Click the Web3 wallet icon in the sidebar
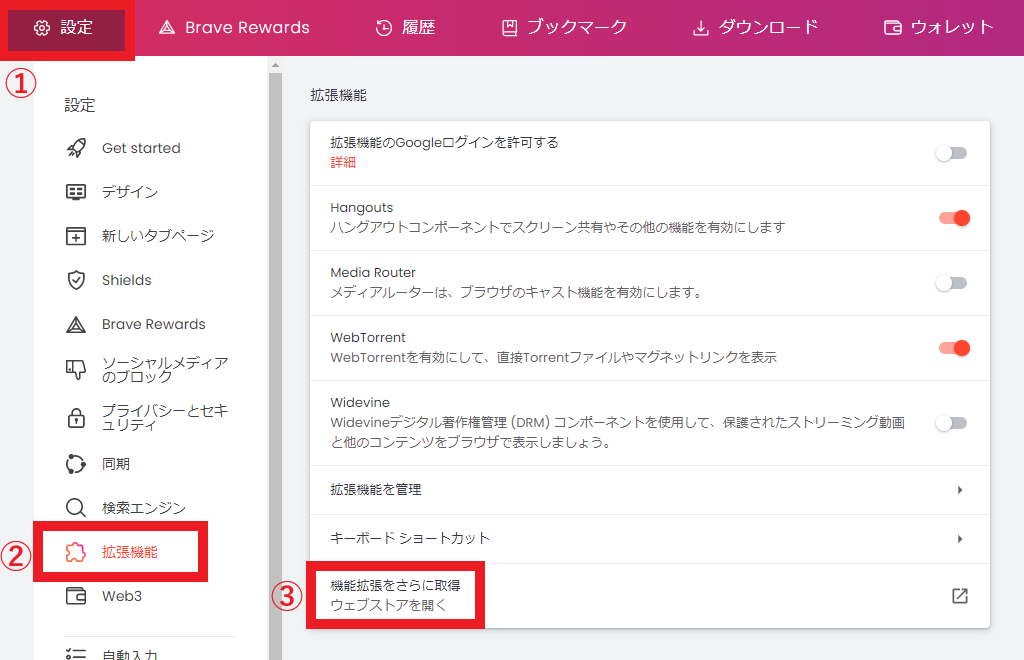This screenshot has height=660, width=1024. (76, 596)
